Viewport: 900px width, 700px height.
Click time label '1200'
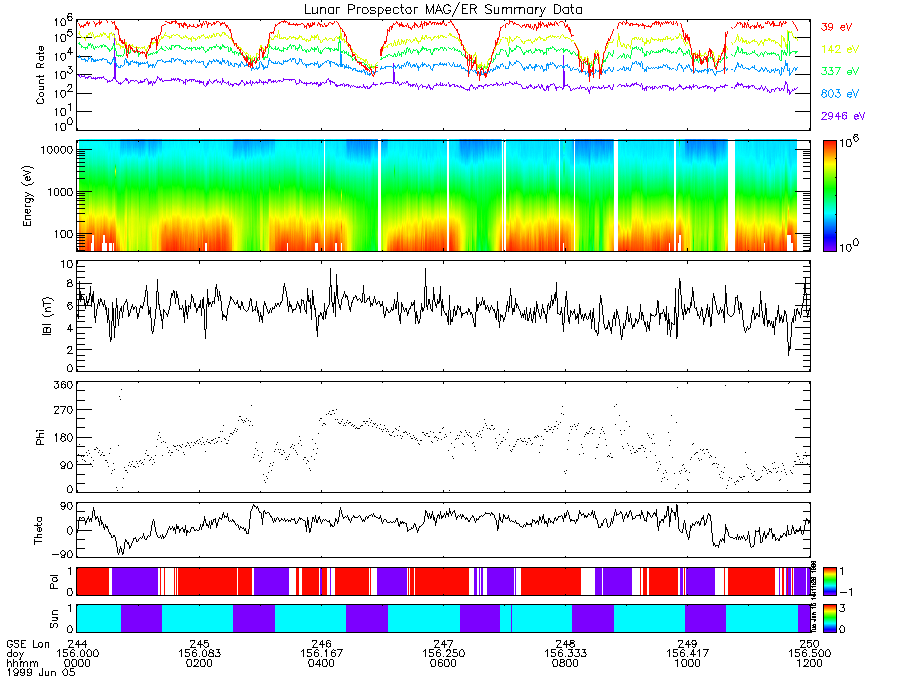(x=809, y=663)
